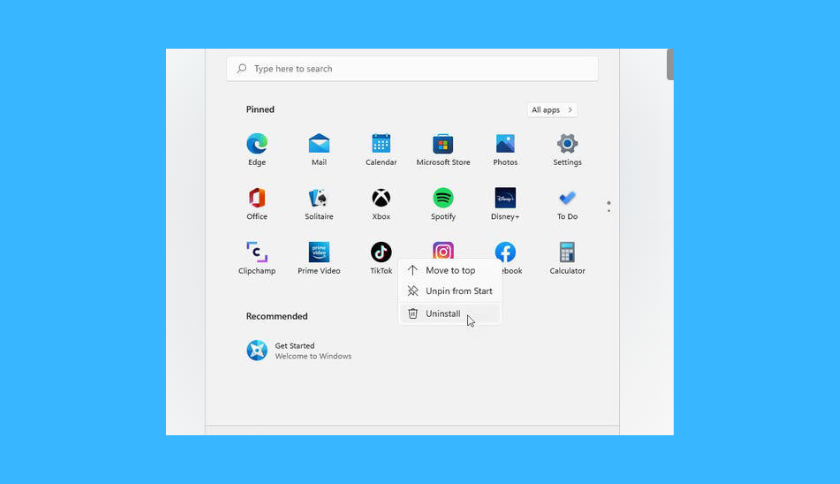Screen dimensions: 840x484
Task: Open the Edge browser icon
Action: pyautogui.click(x=257, y=144)
